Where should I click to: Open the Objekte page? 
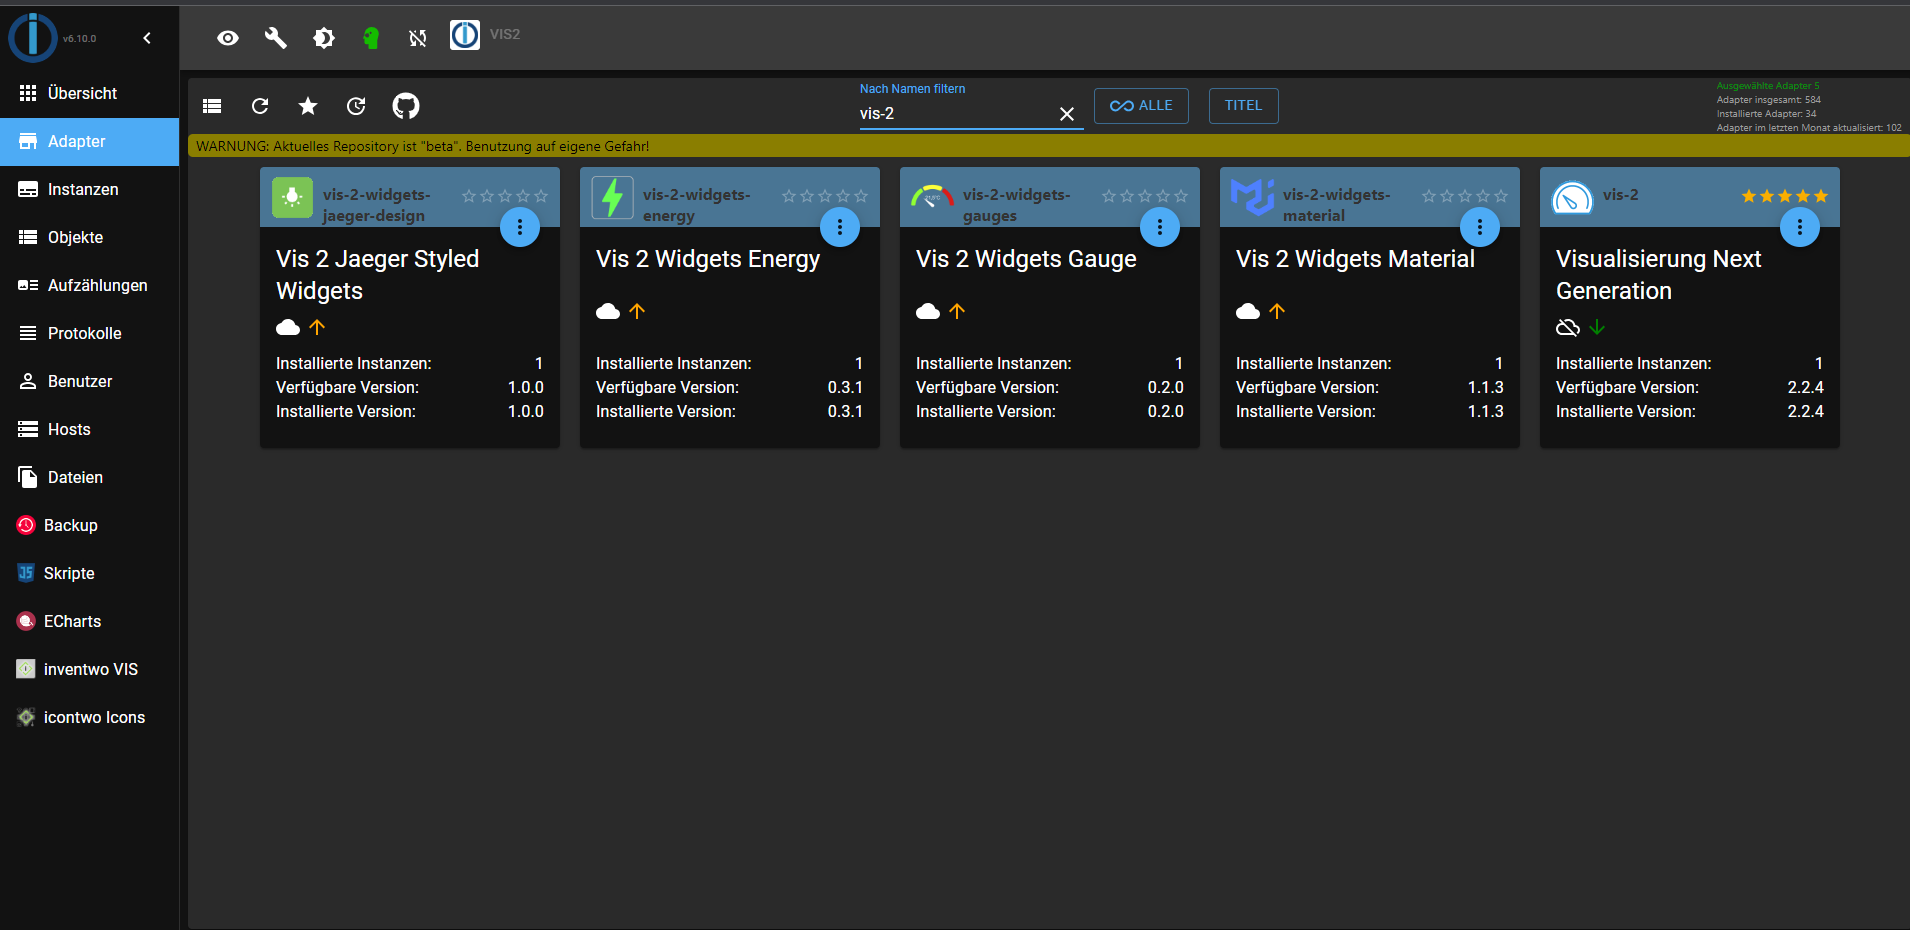click(x=89, y=237)
